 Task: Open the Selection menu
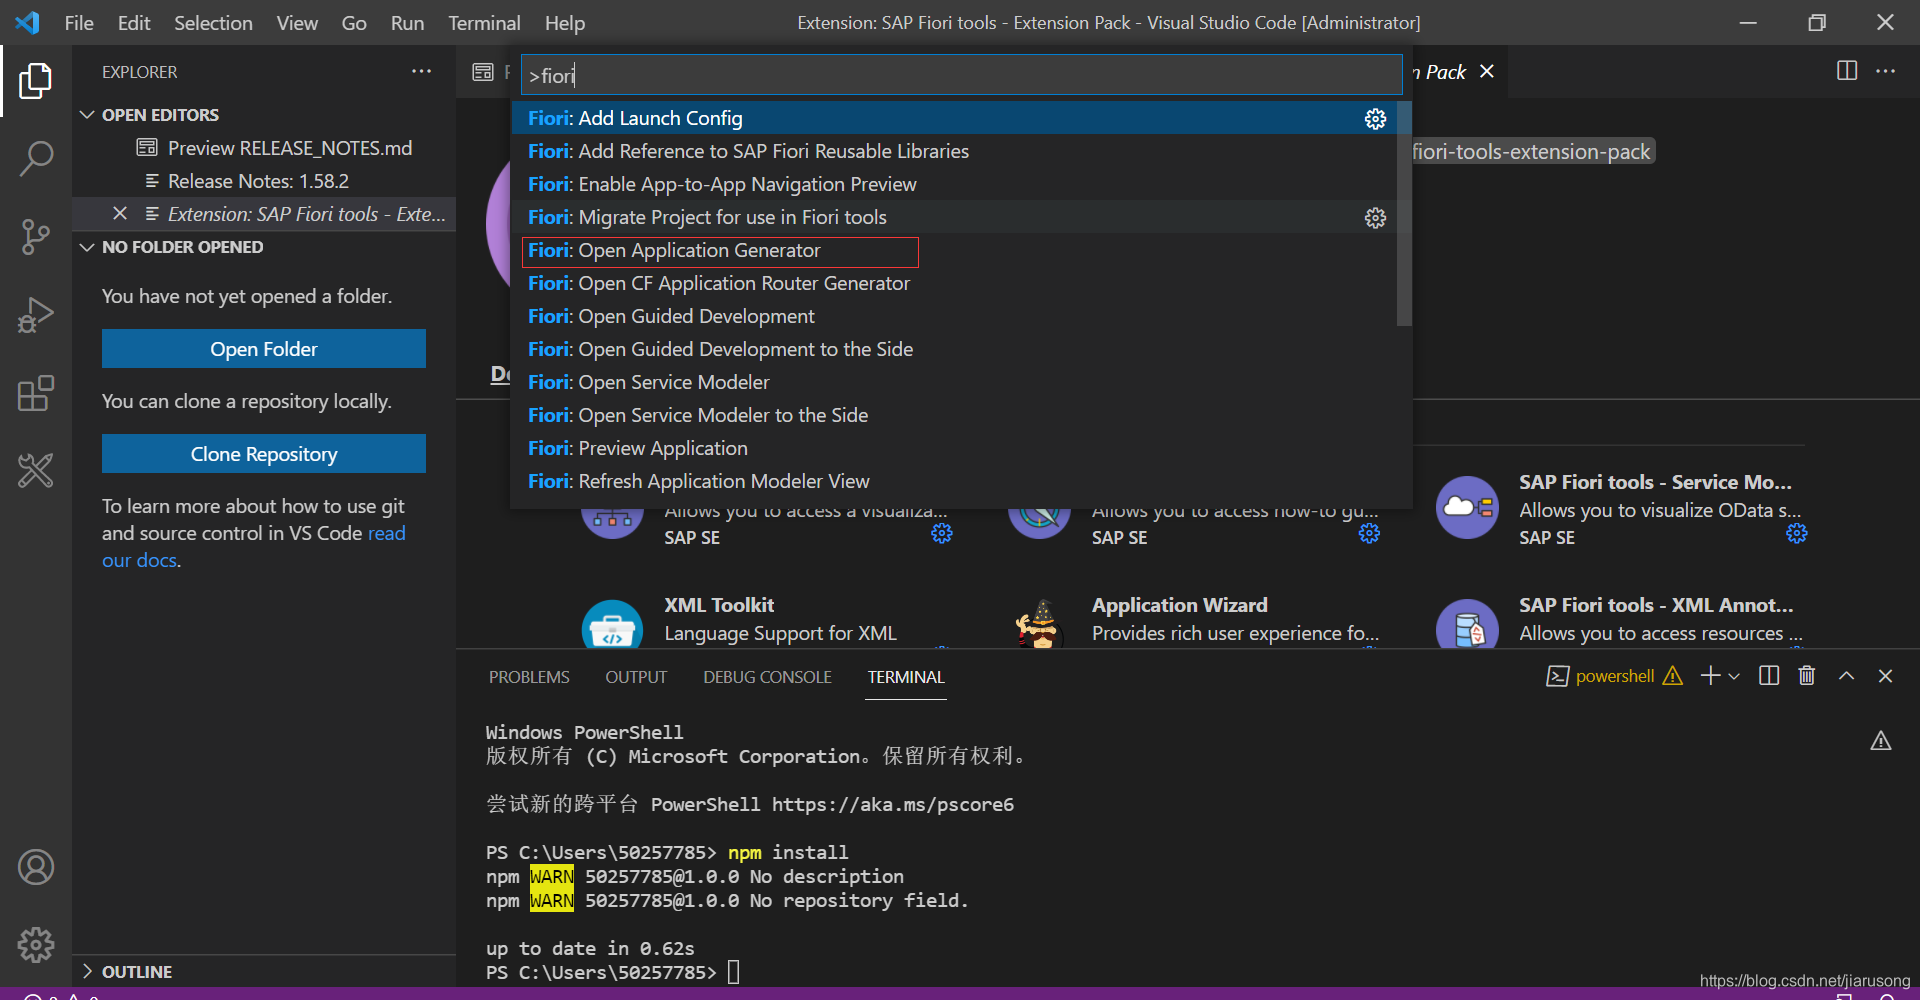213,22
